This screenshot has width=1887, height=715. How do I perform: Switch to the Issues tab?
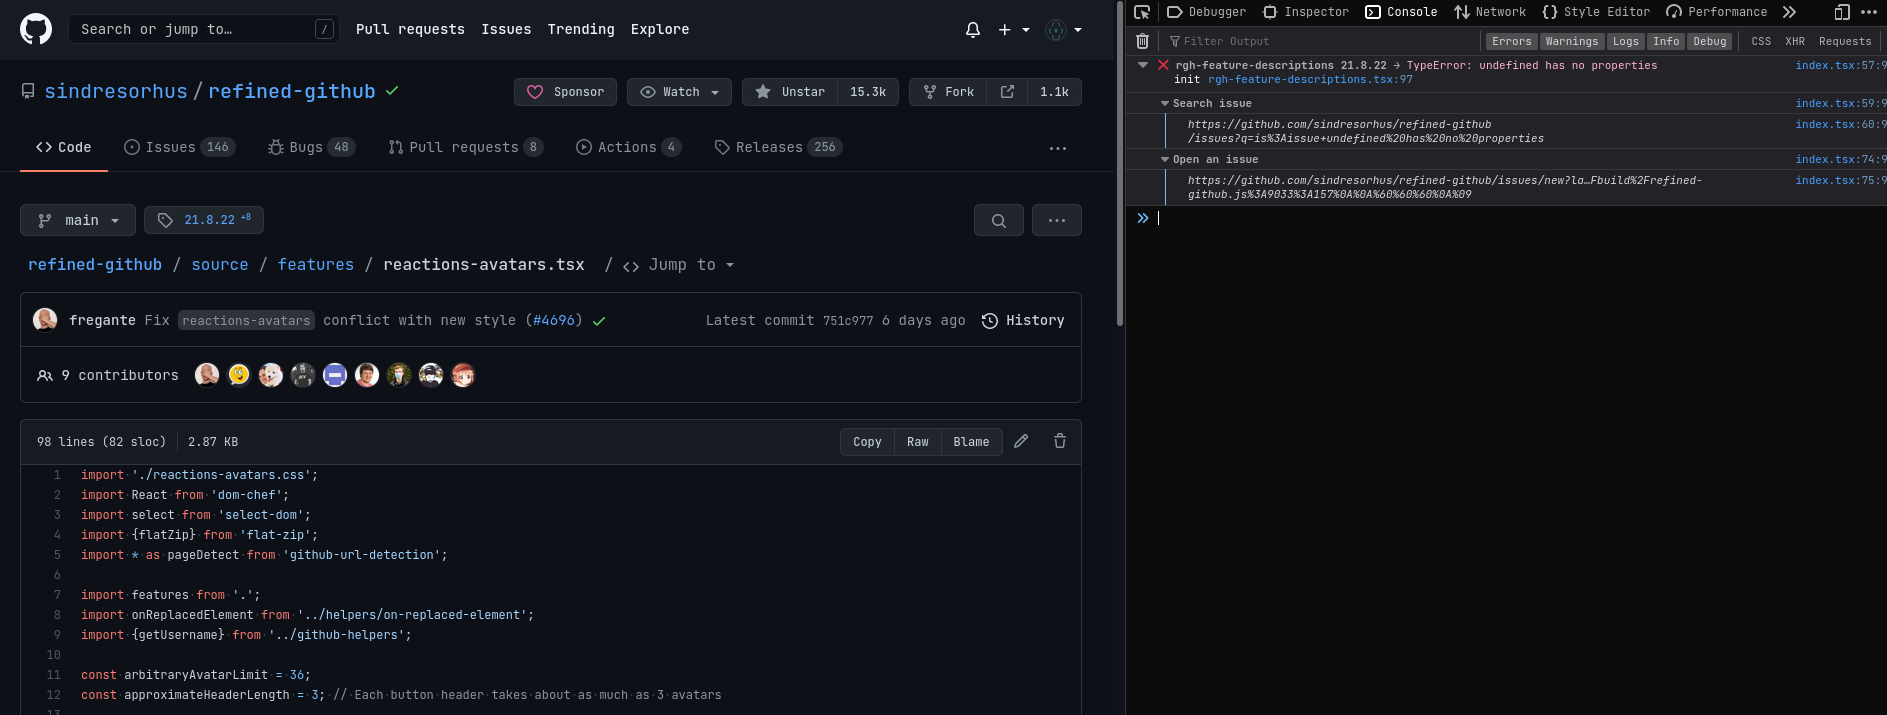click(179, 147)
